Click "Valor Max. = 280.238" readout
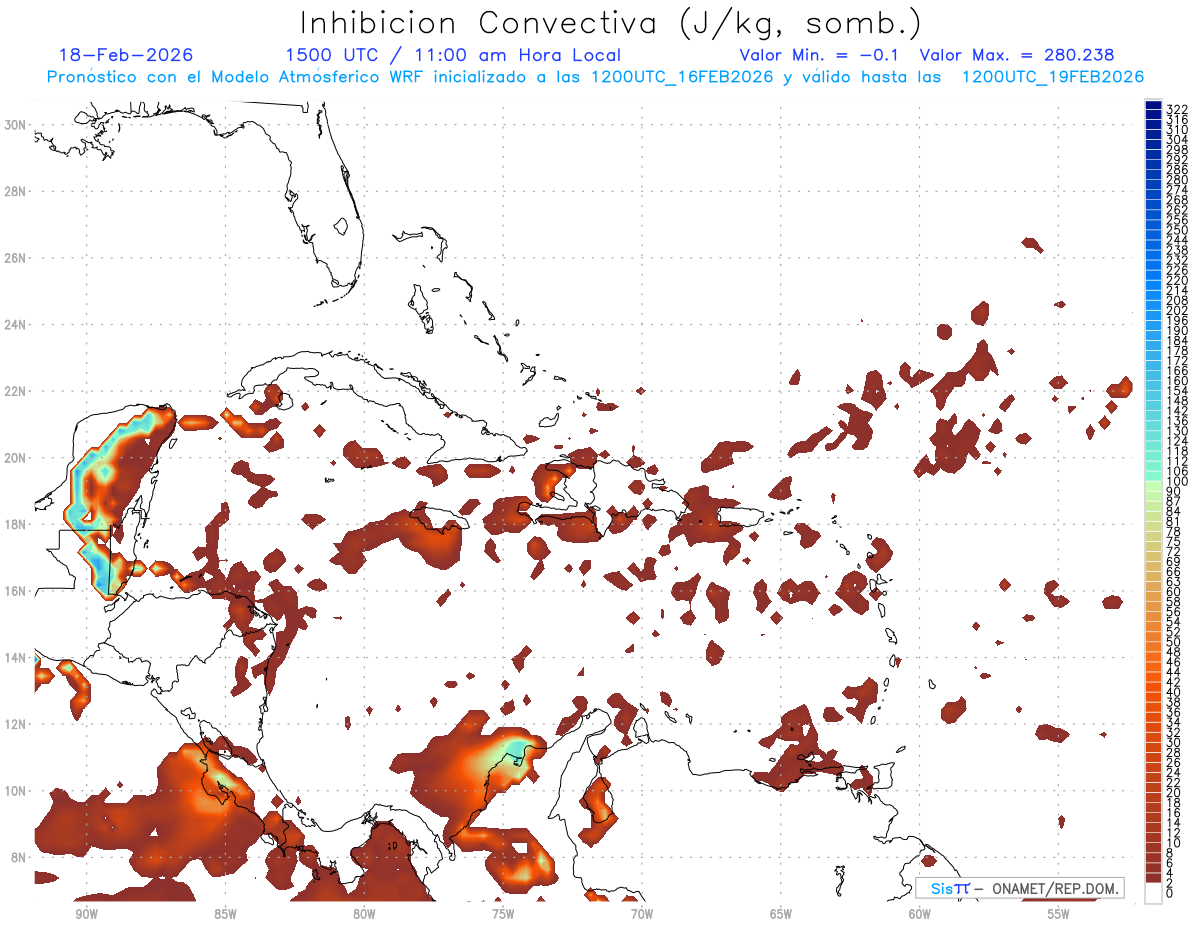Image resolution: width=1200 pixels, height=927 pixels. 1017,56
